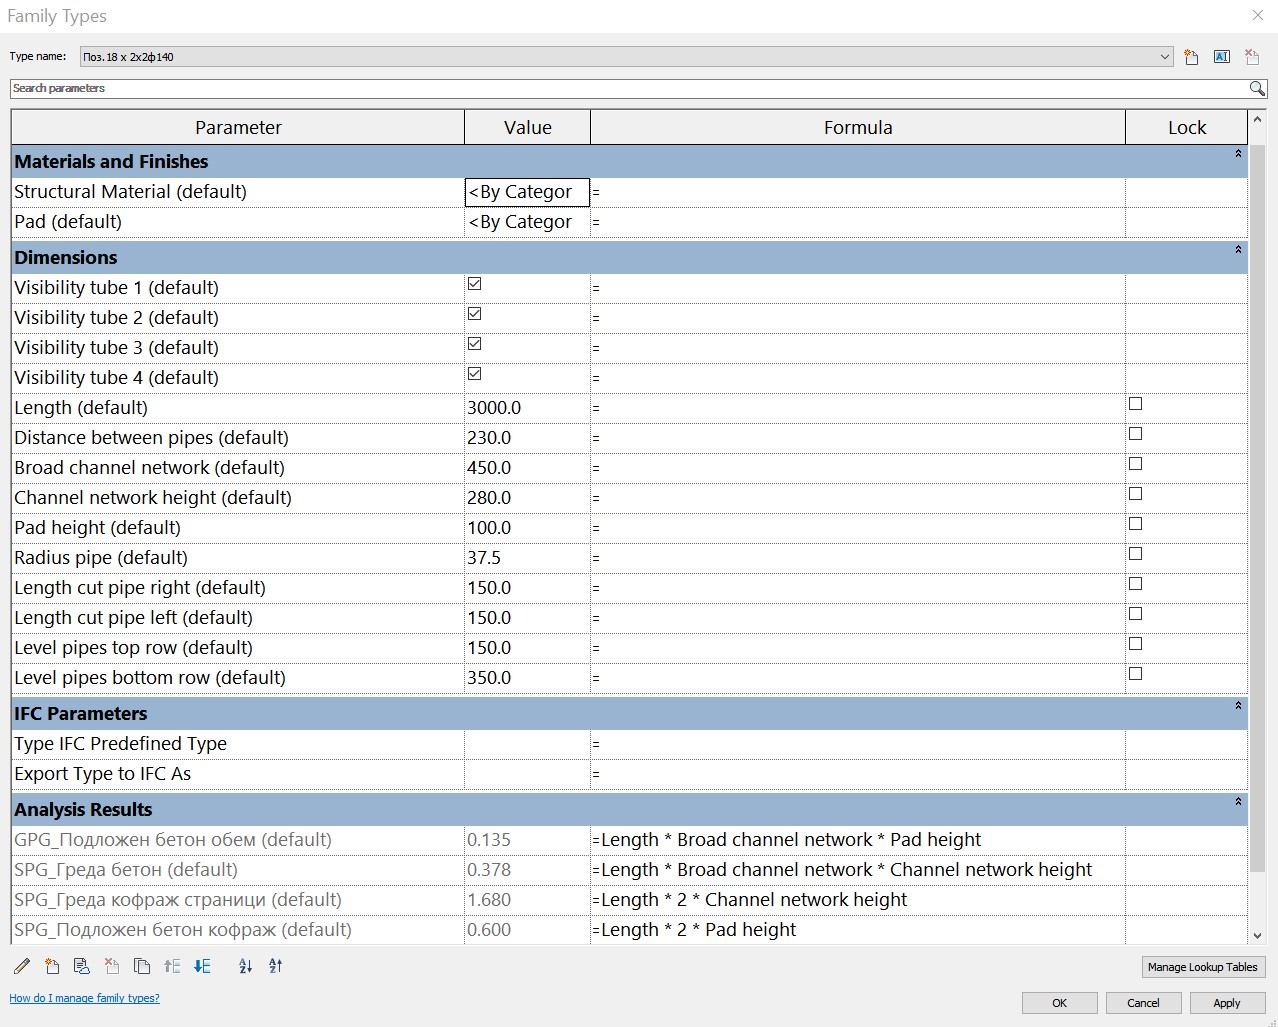
Task: Click the Value column header
Action: pyautogui.click(x=528, y=128)
